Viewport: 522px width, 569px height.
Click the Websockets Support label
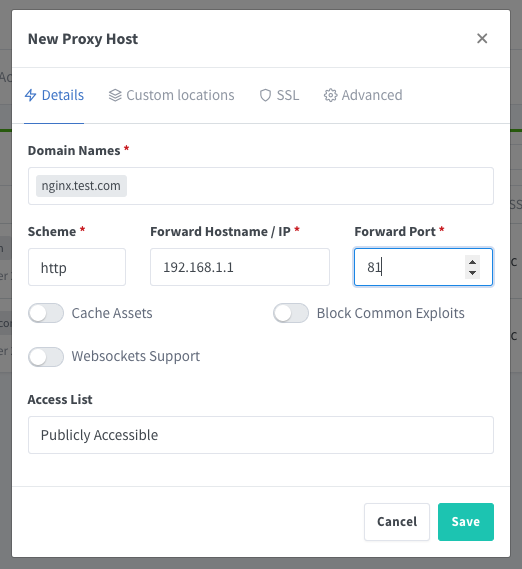coord(136,356)
